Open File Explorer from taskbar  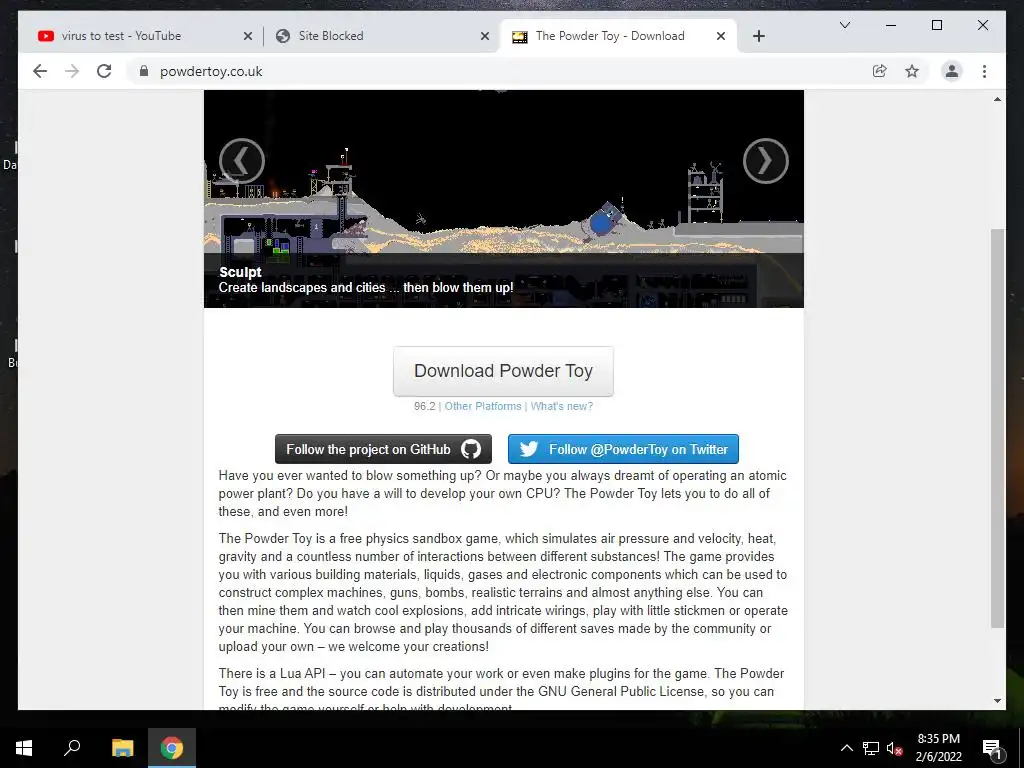pos(122,748)
